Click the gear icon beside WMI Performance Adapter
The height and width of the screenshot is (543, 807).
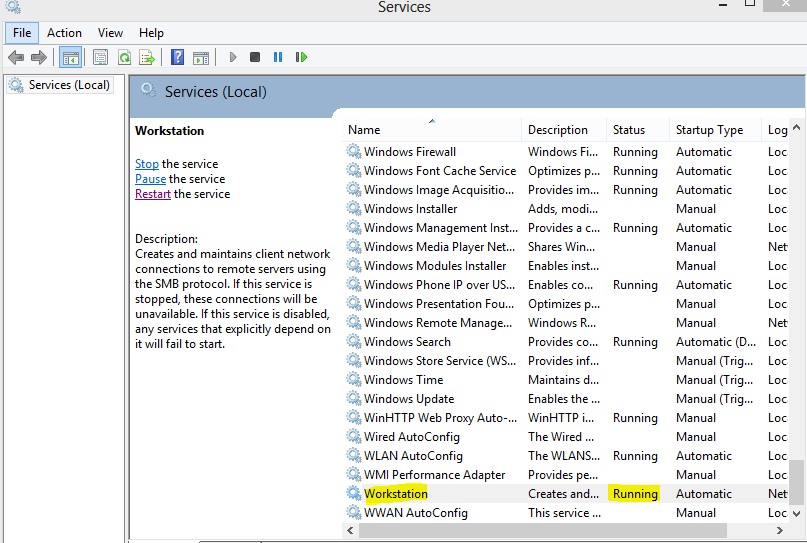tap(354, 474)
